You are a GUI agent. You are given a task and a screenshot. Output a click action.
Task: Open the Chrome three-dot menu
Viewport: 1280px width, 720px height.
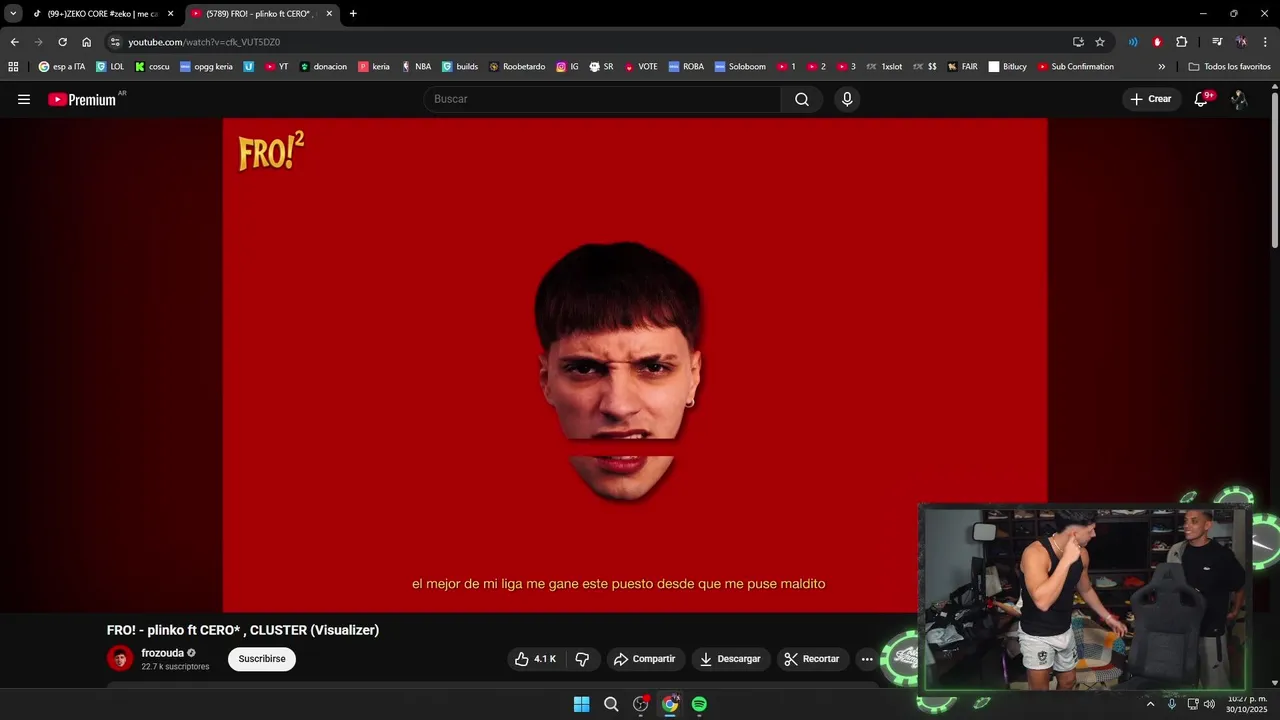click(1266, 42)
